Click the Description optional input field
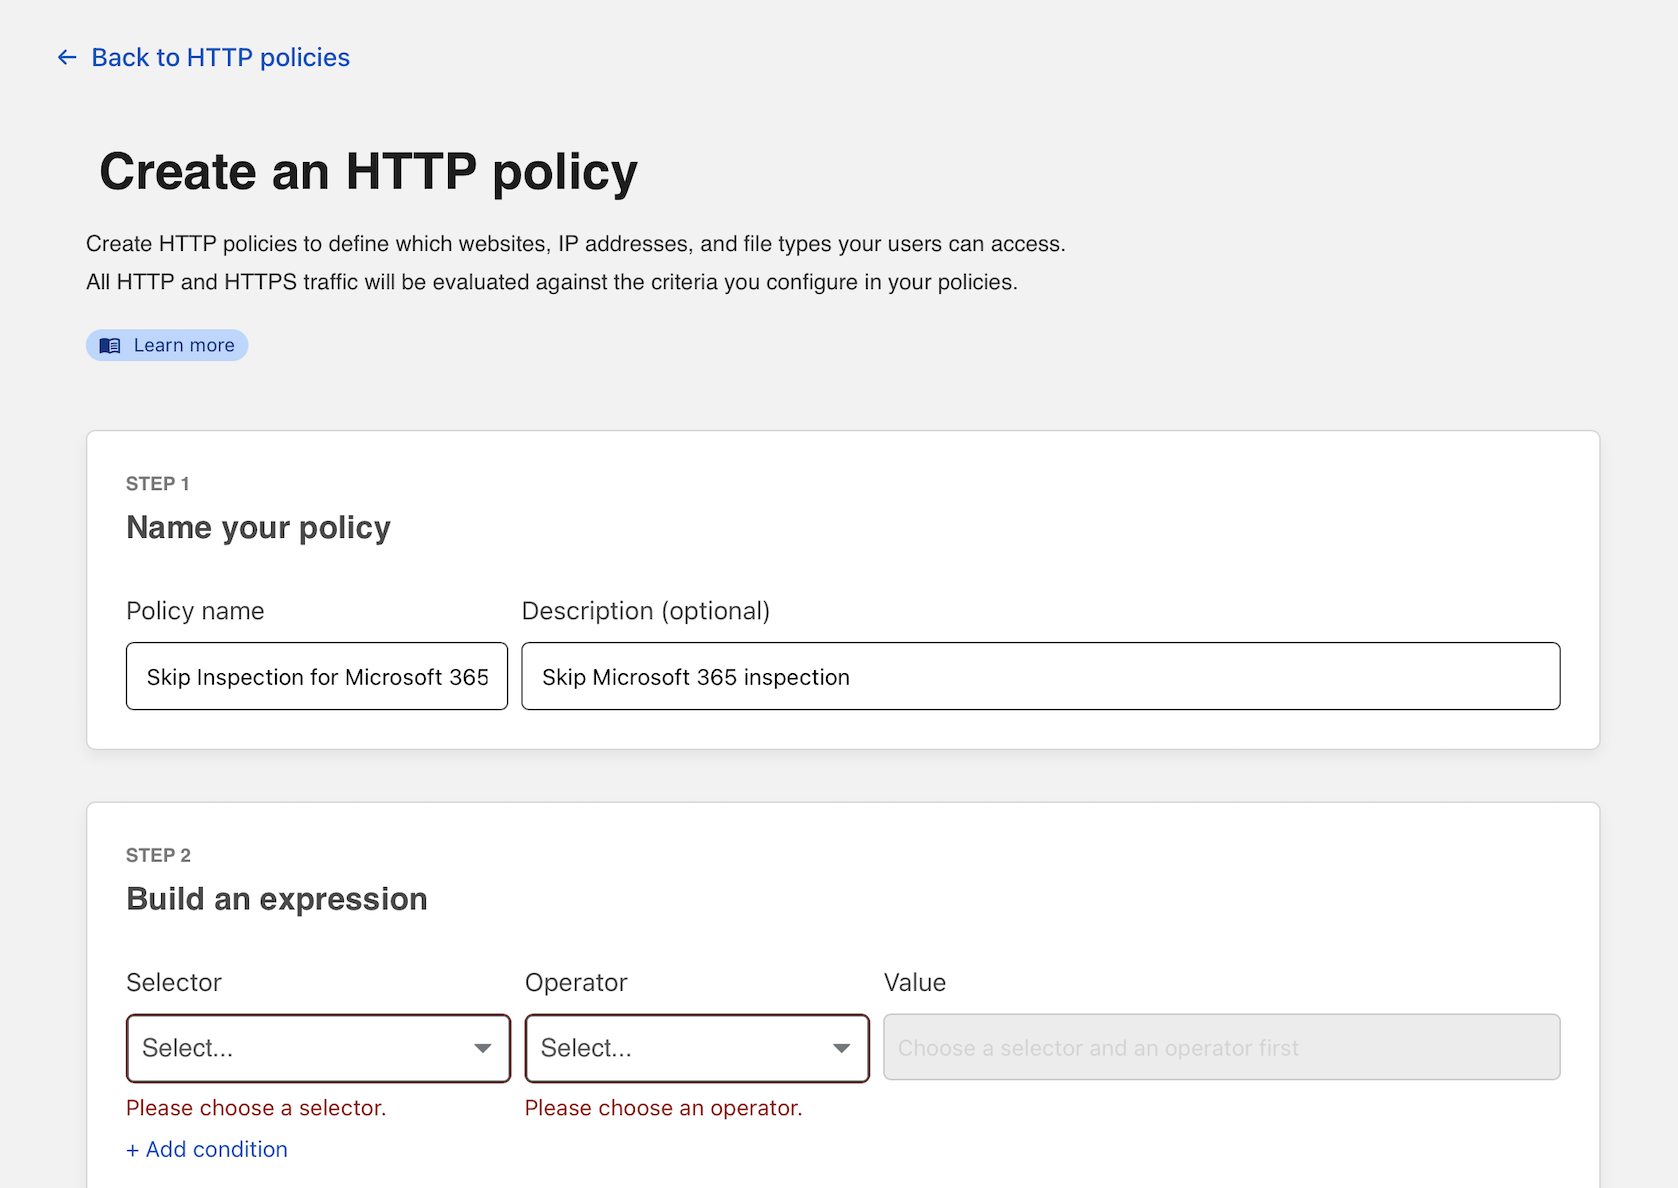1678x1188 pixels. click(x=1040, y=676)
